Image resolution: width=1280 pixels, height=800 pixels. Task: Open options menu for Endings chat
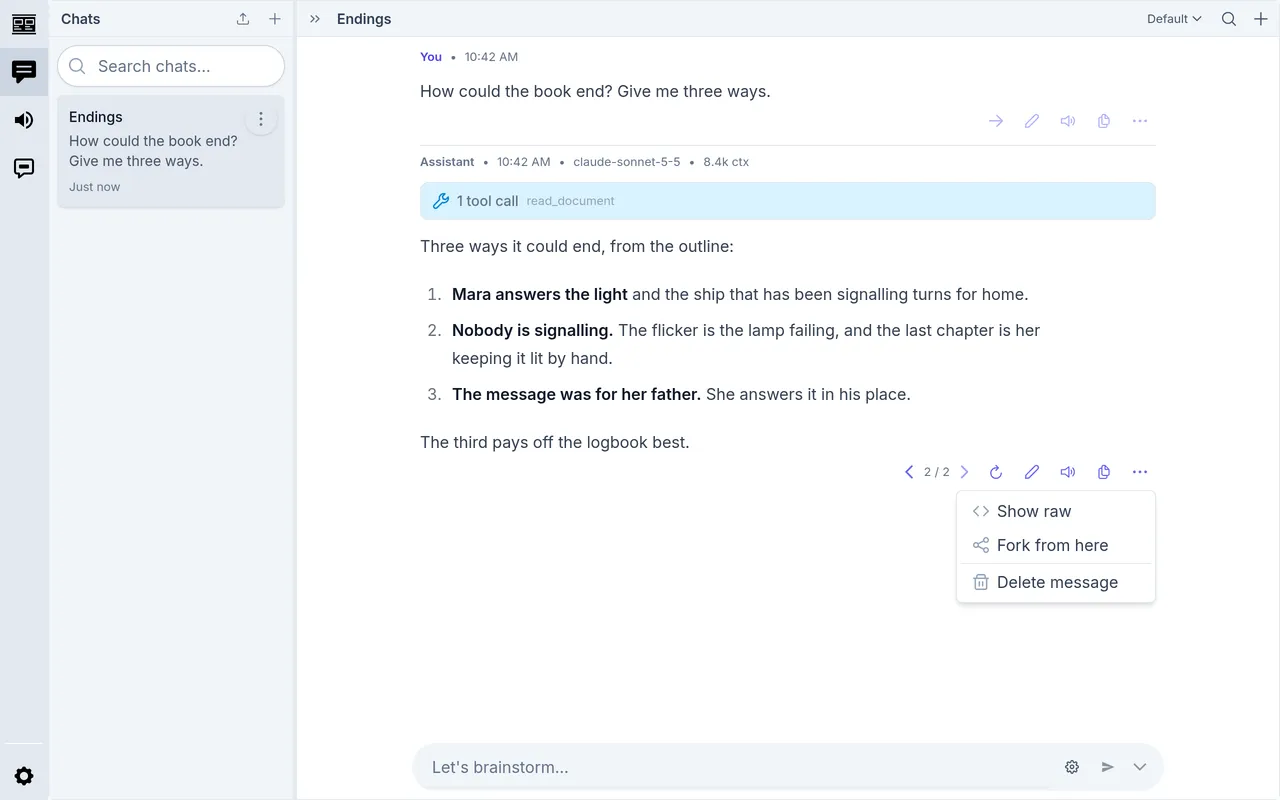[x=261, y=119]
